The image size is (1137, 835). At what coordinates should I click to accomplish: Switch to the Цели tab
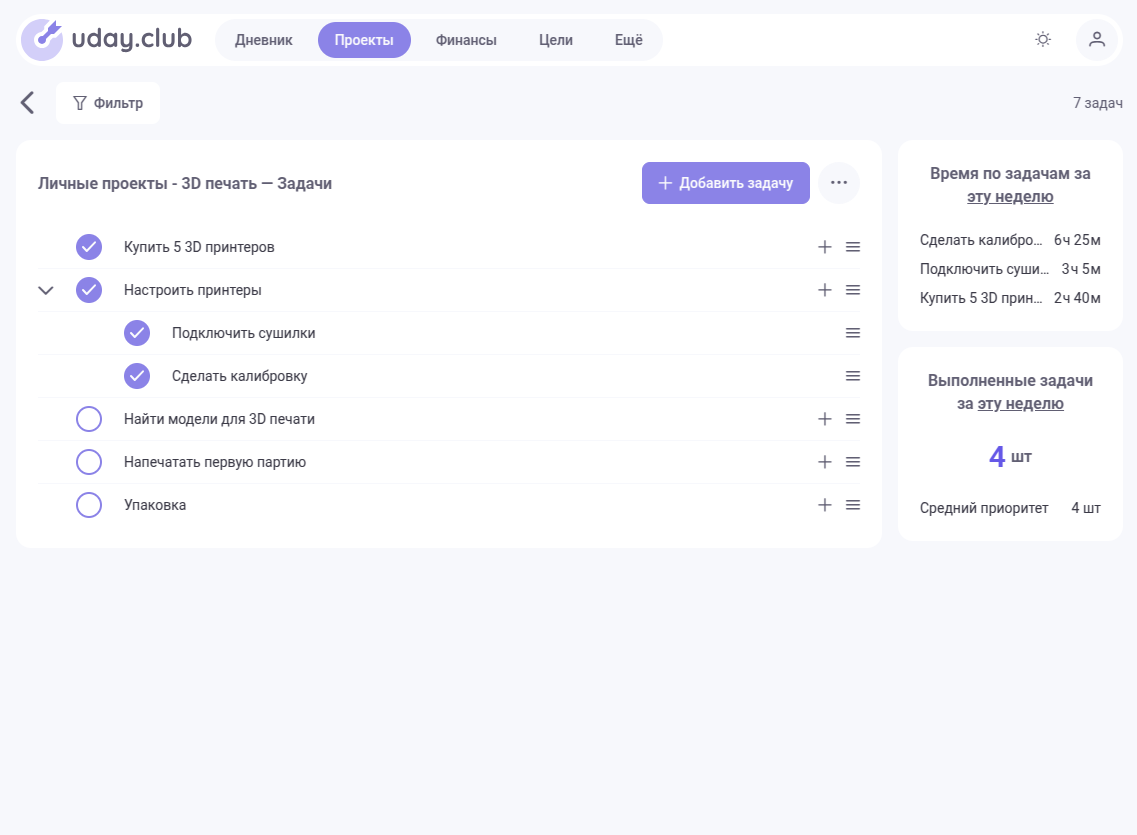[555, 40]
